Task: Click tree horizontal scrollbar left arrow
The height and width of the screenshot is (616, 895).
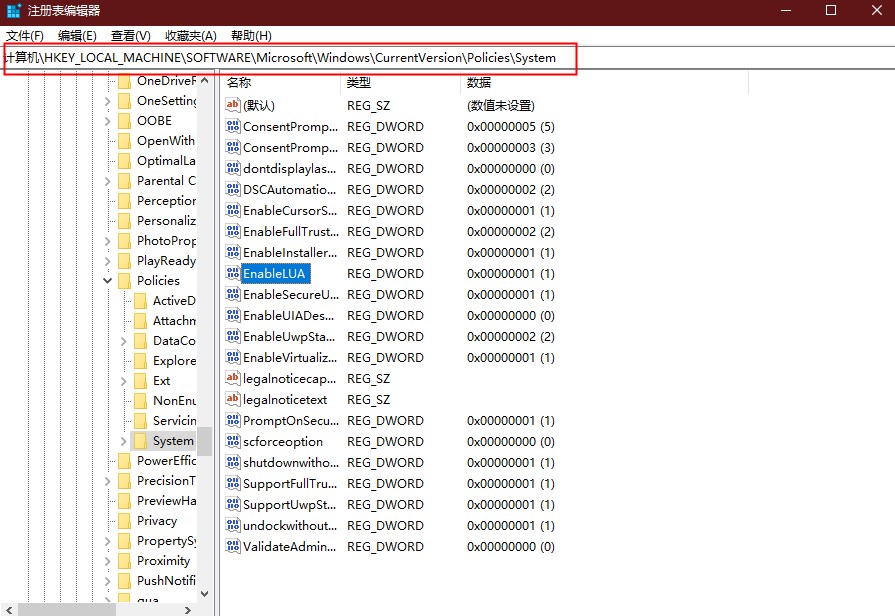Action: (x=9, y=610)
